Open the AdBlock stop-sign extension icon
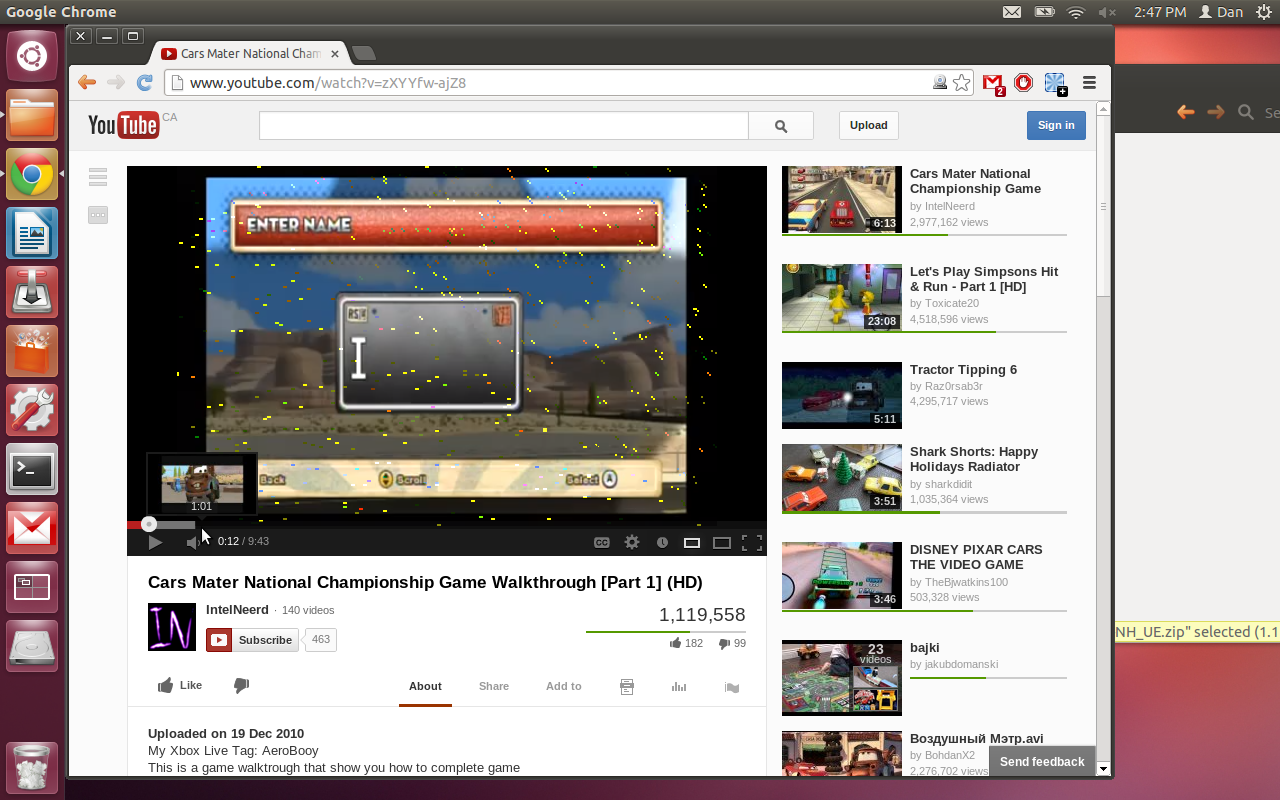Viewport: 1280px width, 800px height. click(x=1023, y=83)
